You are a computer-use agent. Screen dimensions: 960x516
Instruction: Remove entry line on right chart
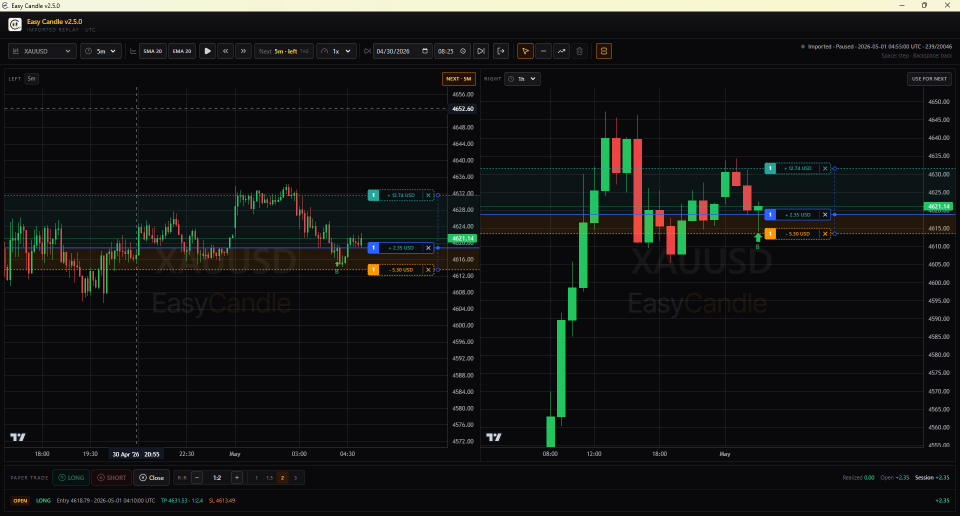(825, 215)
